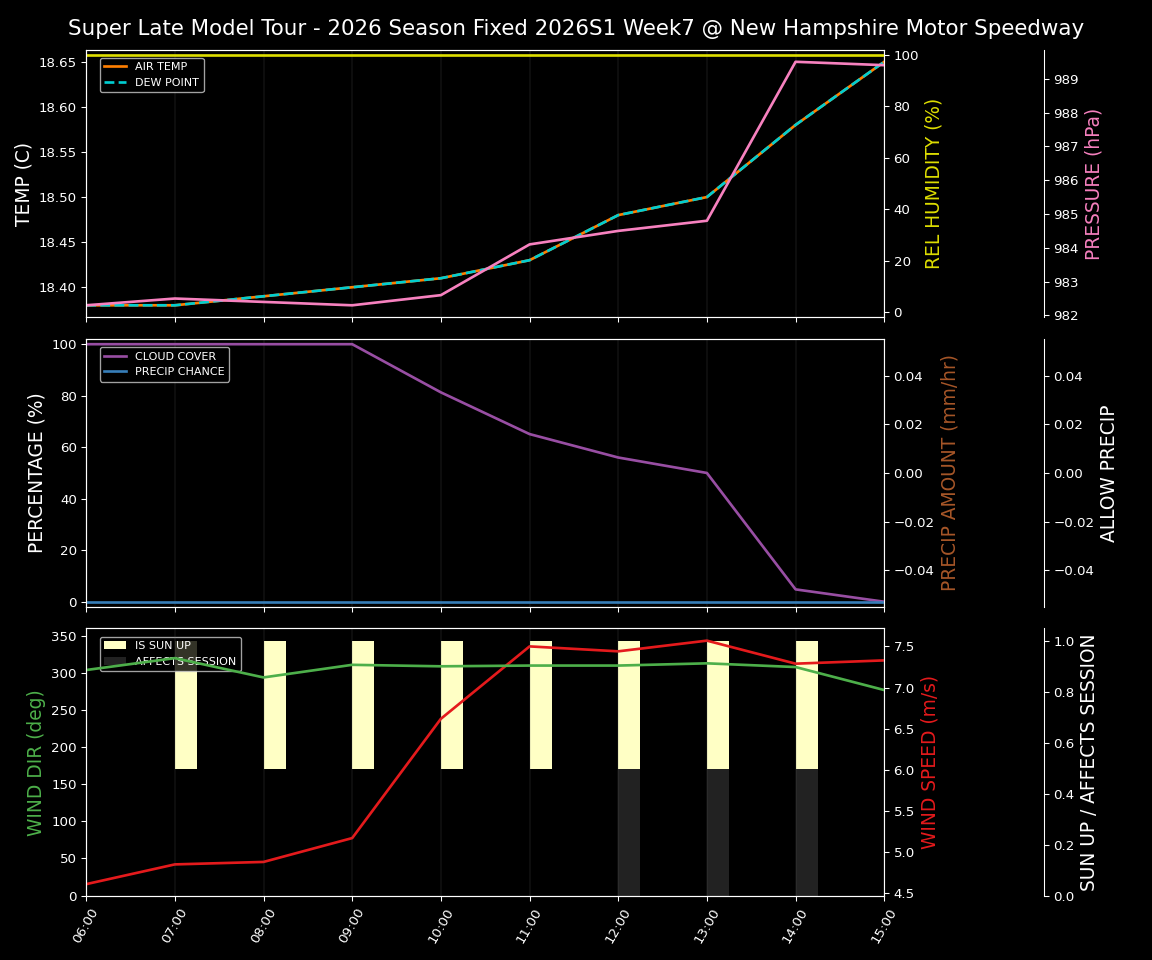Click the CLOUD COVER legend line symbol
This screenshot has width=1152, height=960.
pyautogui.click(x=116, y=356)
